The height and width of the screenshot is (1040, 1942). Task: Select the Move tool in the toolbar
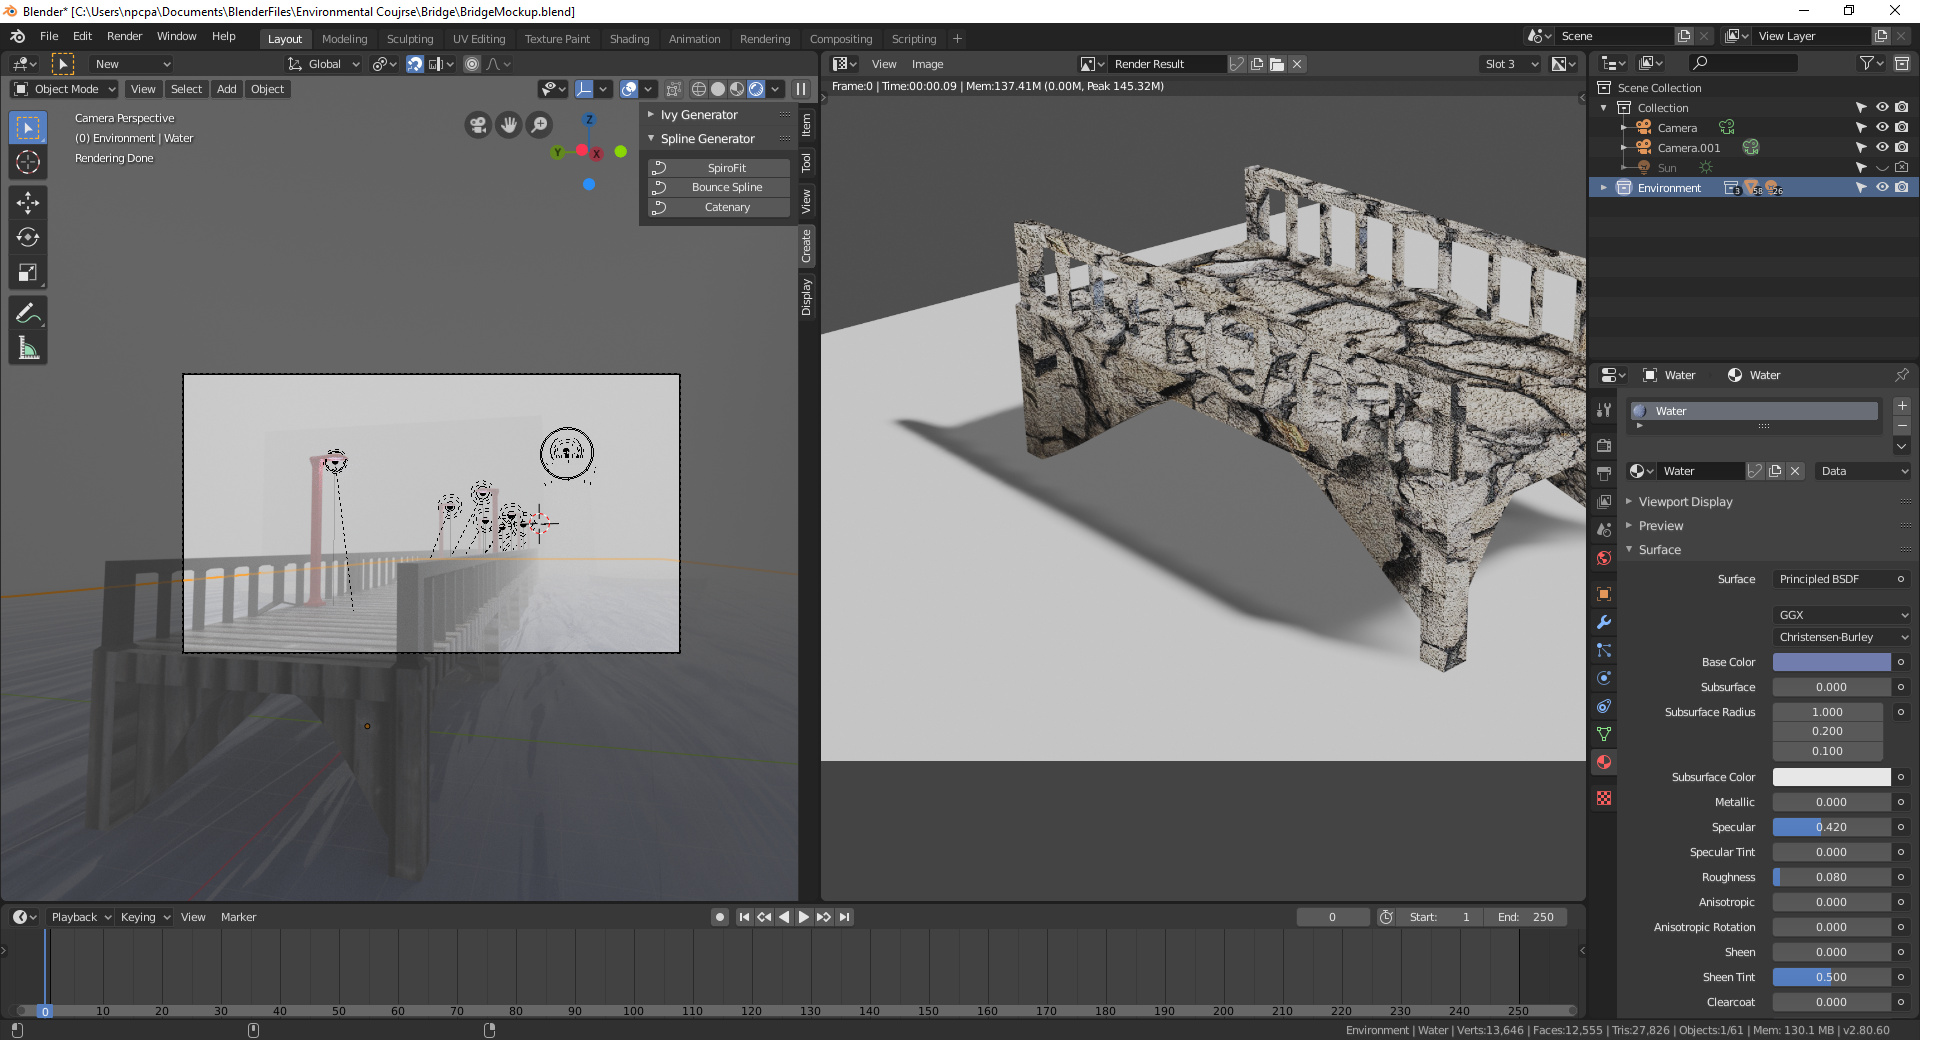(x=28, y=203)
